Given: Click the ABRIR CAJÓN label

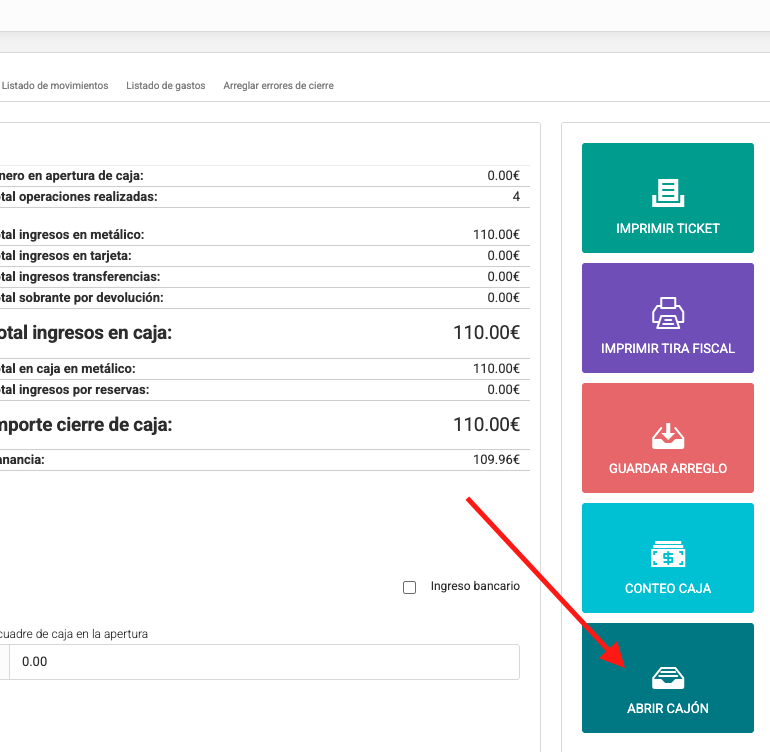Looking at the screenshot, I should pyautogui.click(x=668, y=708).
